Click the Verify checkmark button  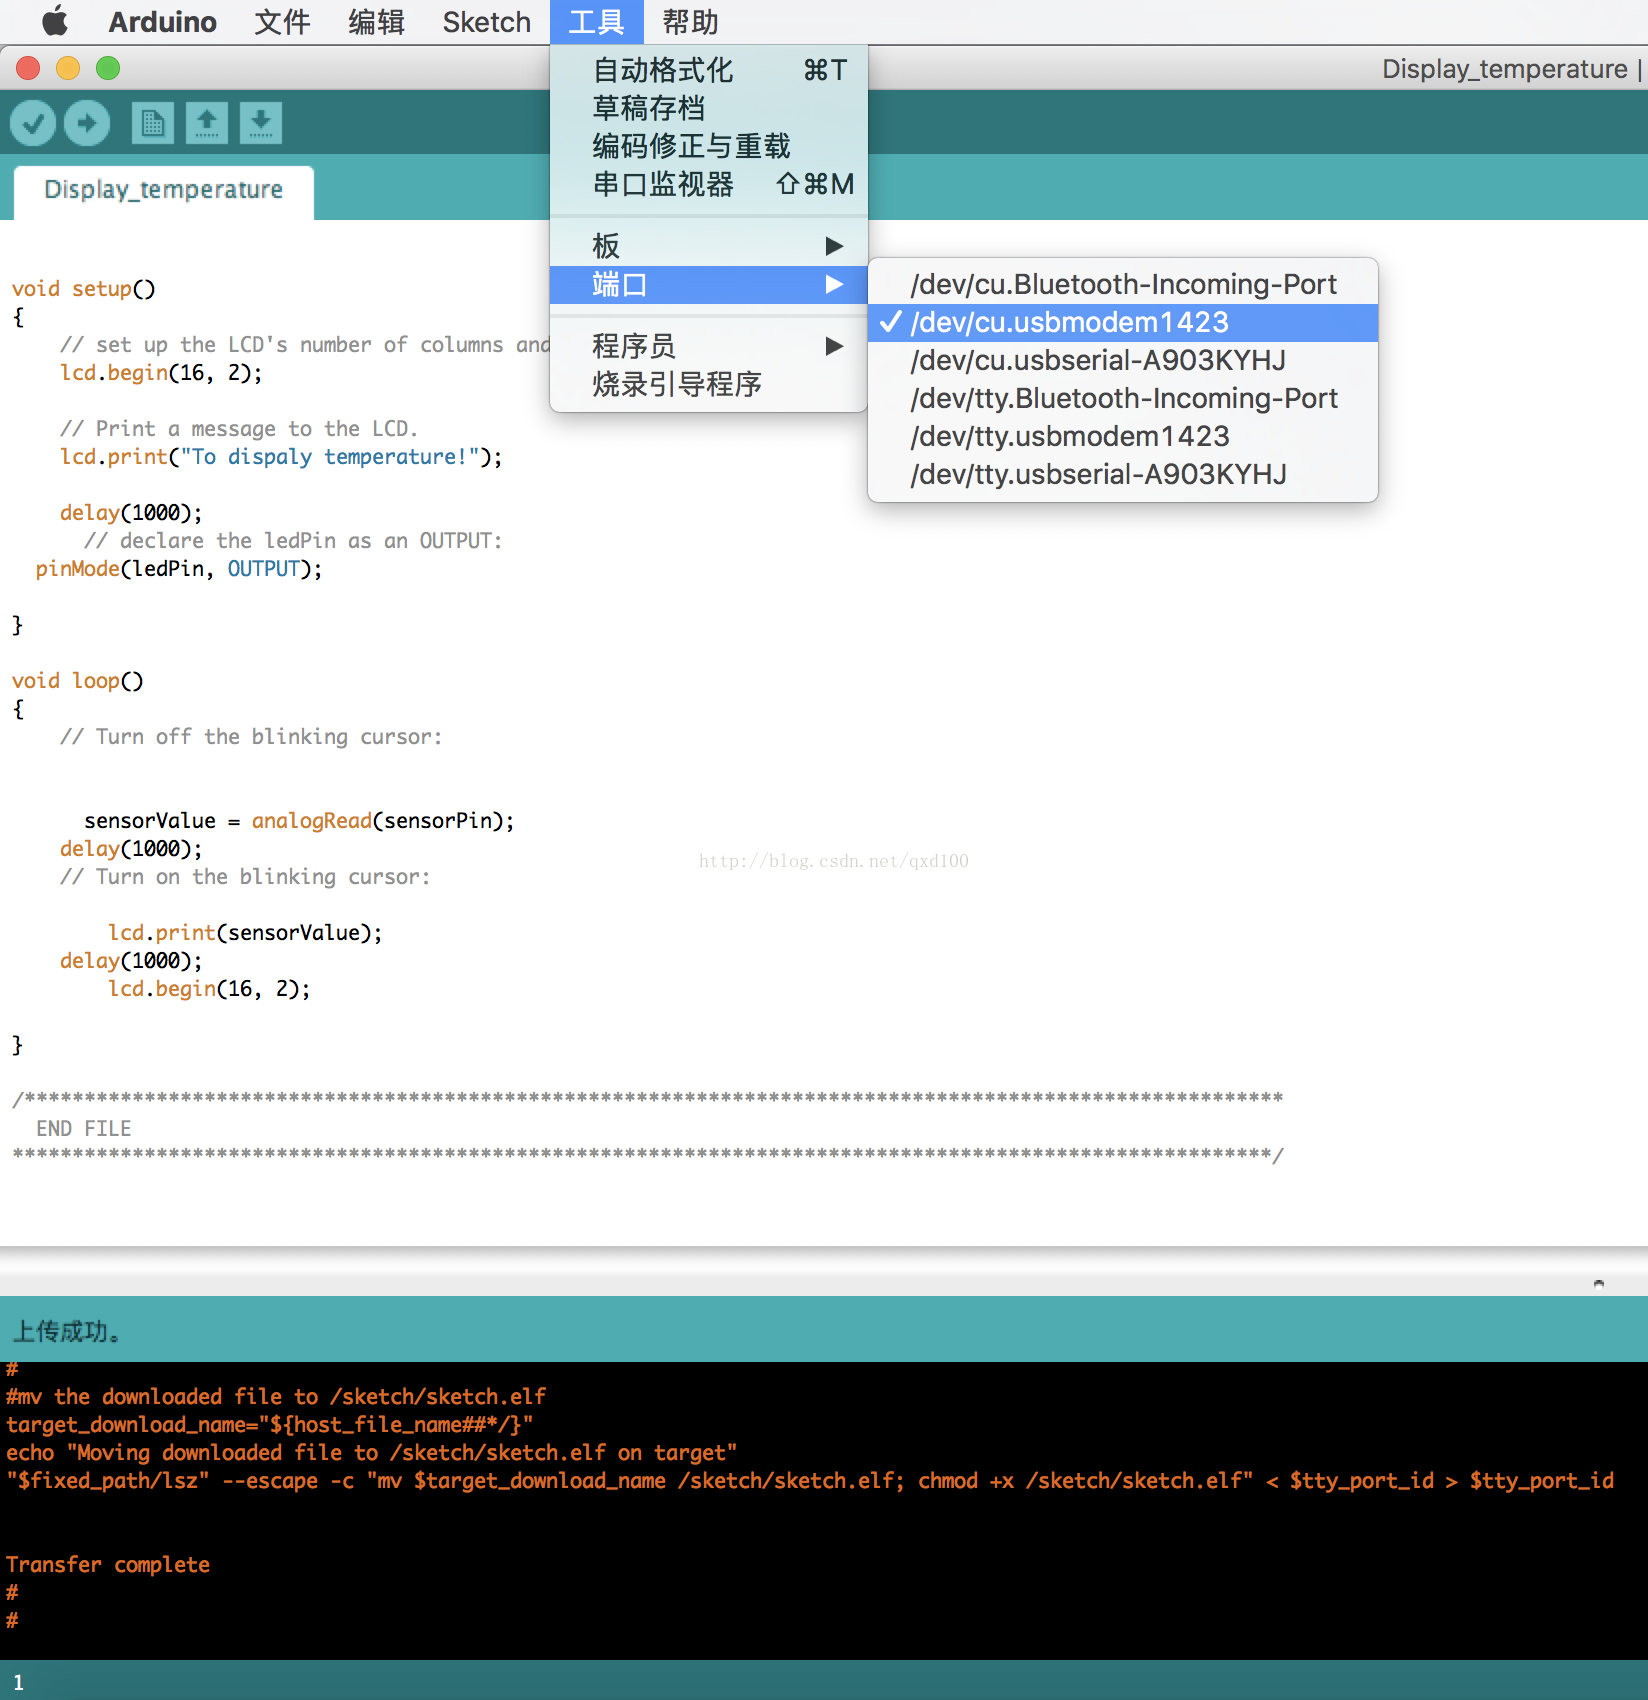point(33,123)
